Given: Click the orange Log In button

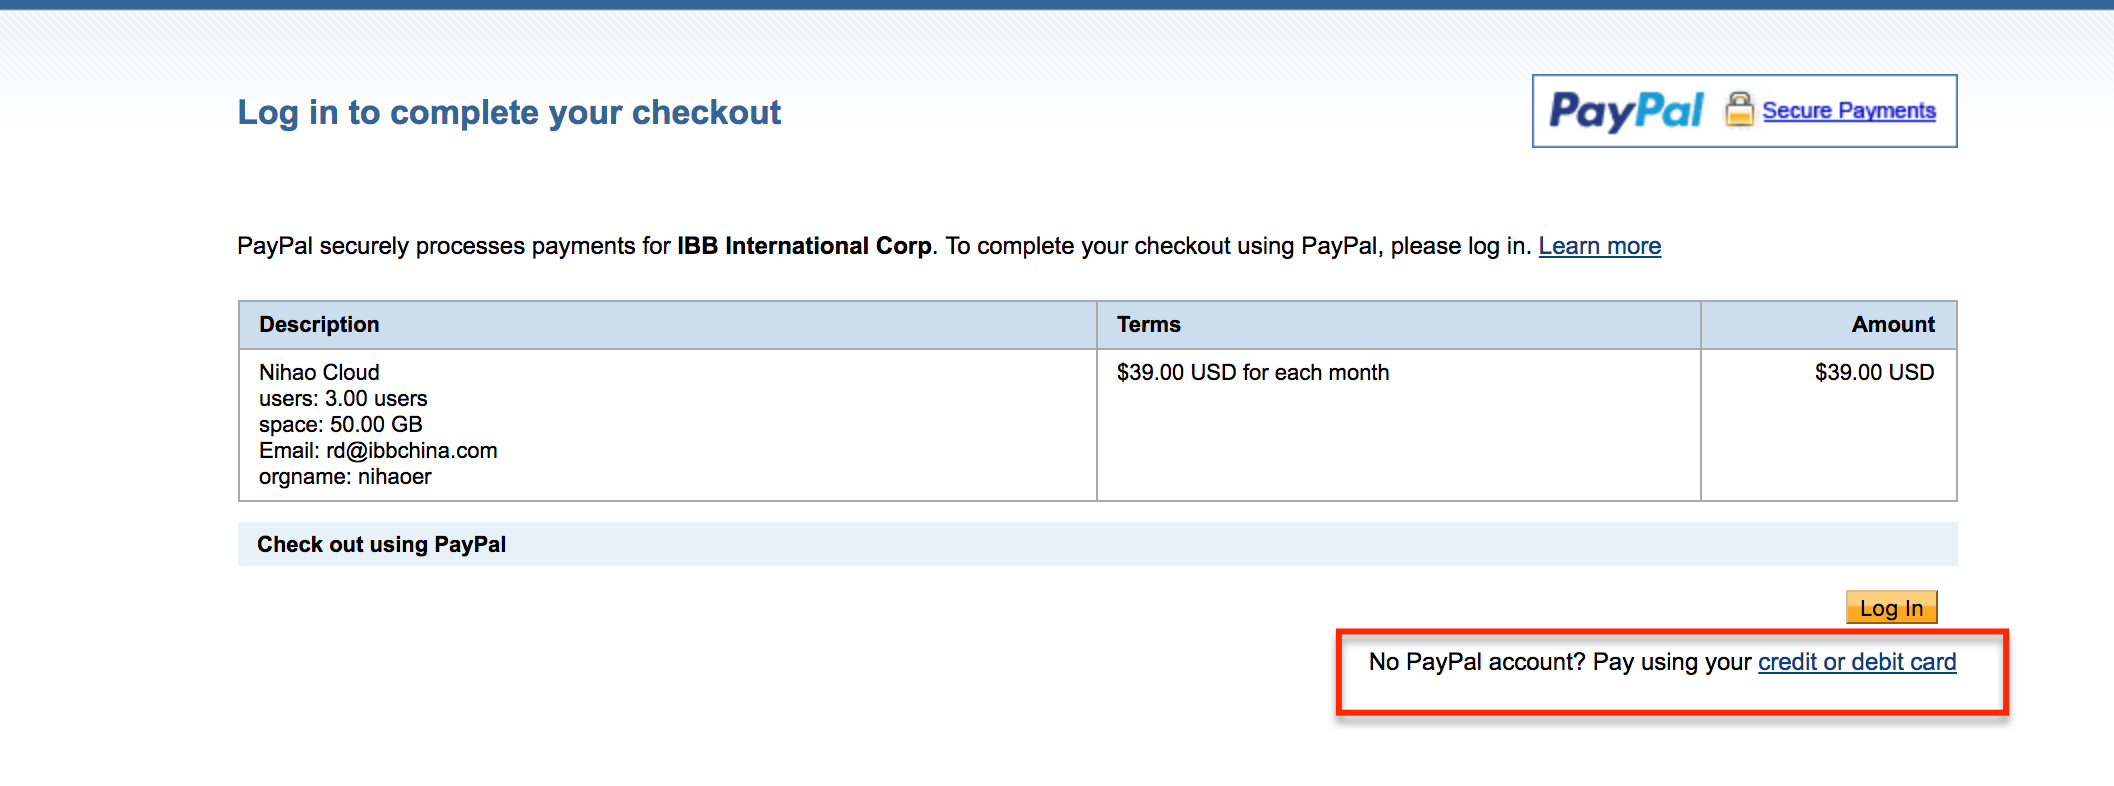Looking at the screenshot, I should 1891,608.
